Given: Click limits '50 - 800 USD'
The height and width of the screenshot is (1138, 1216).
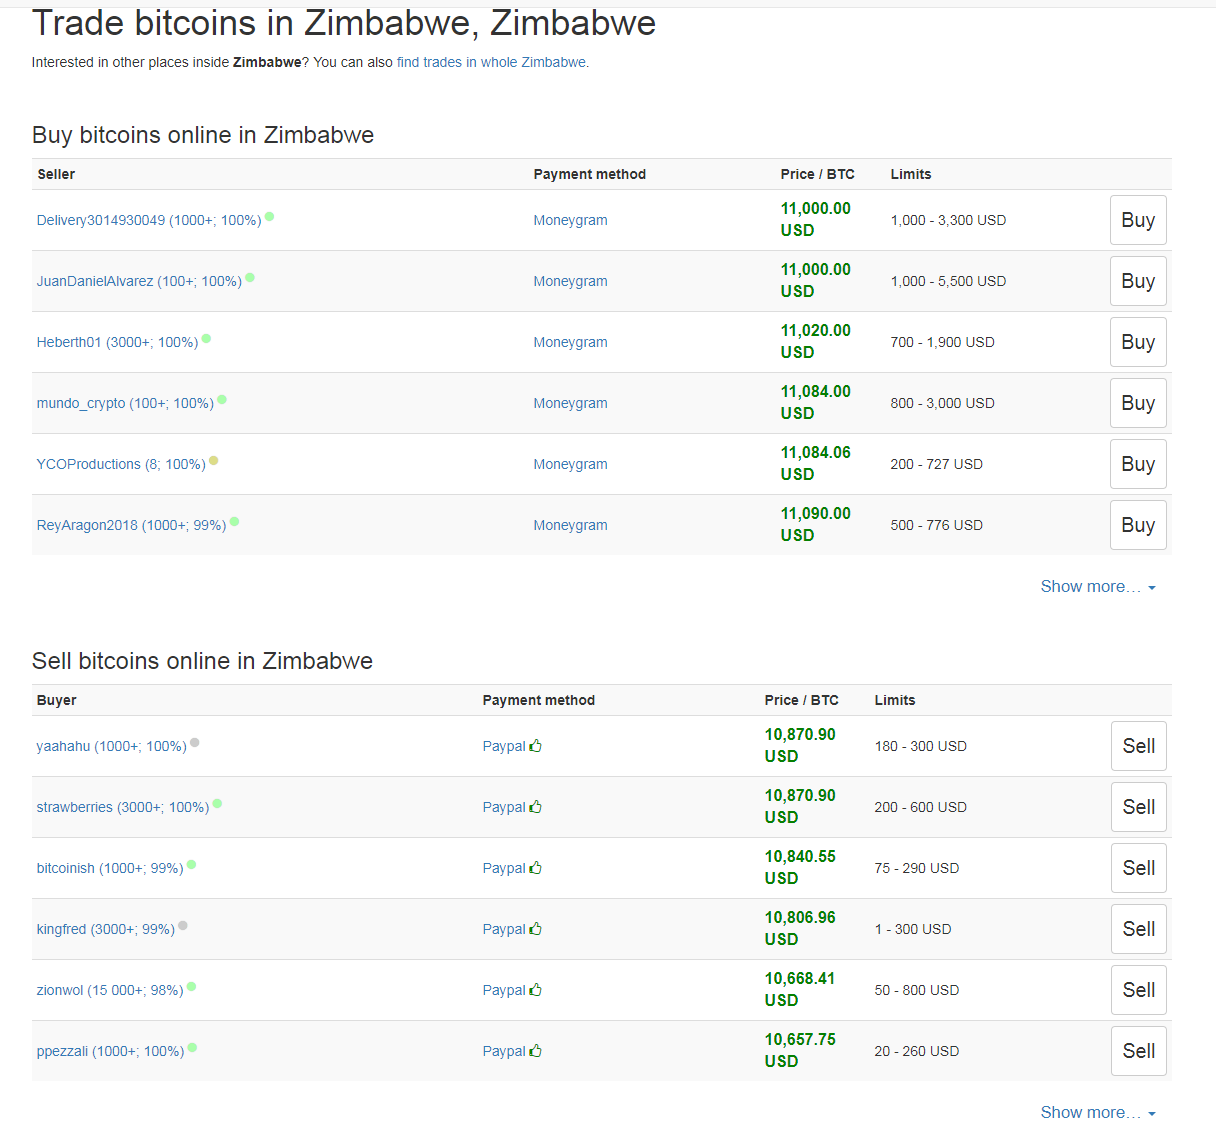Looking at the screenshot, I should tap(917, 990).
